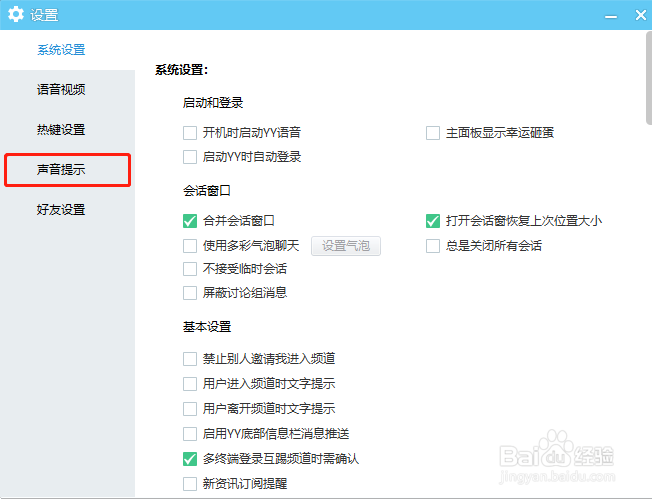Open the 系统设置 tab
The image size is (652, 499).
coord(61,50)
